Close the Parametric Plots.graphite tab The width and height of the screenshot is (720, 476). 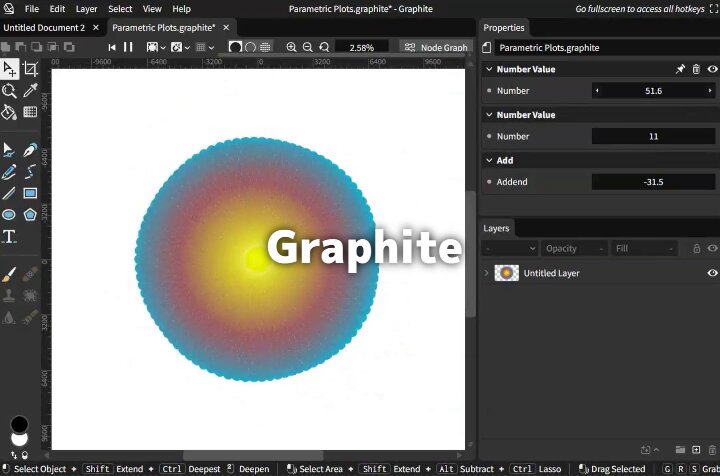point(226,28)
